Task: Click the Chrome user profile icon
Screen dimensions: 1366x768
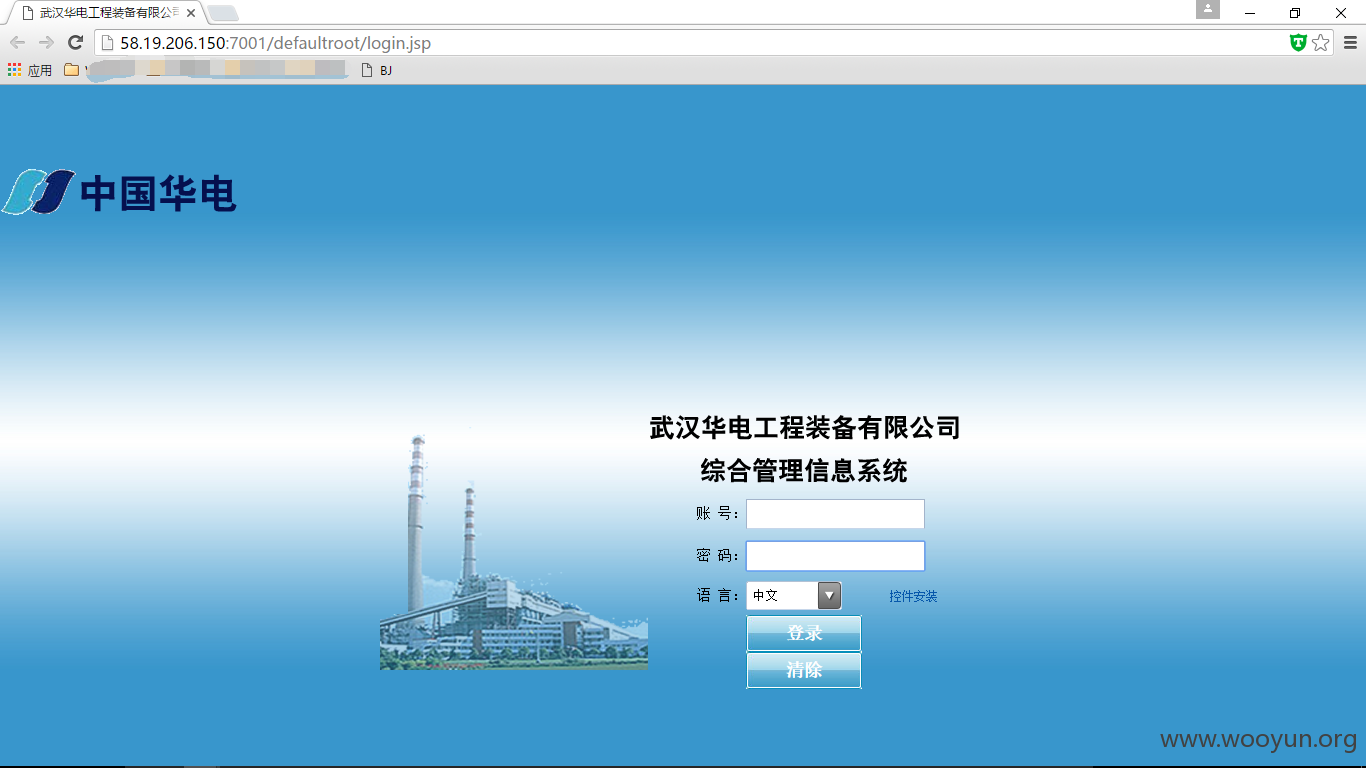Action: click(1208, 9)
